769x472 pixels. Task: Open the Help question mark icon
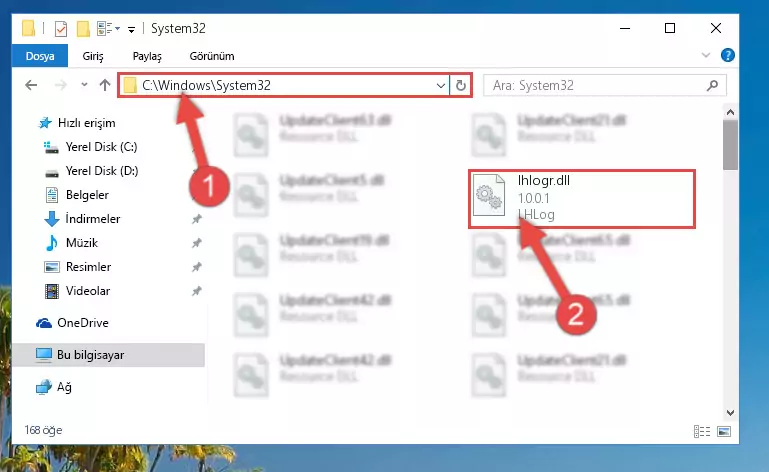tap(727, 55)
